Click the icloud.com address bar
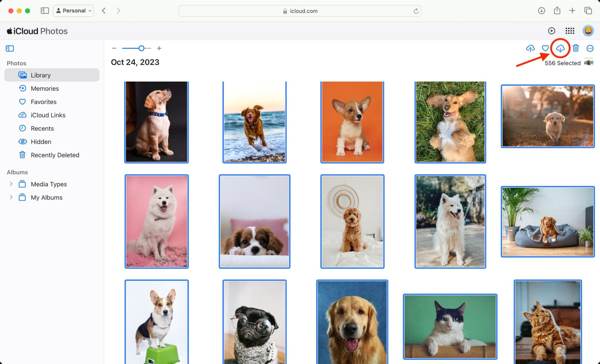Screen dimensions: 600x364 pyautogui.click(x=300, y=11)
